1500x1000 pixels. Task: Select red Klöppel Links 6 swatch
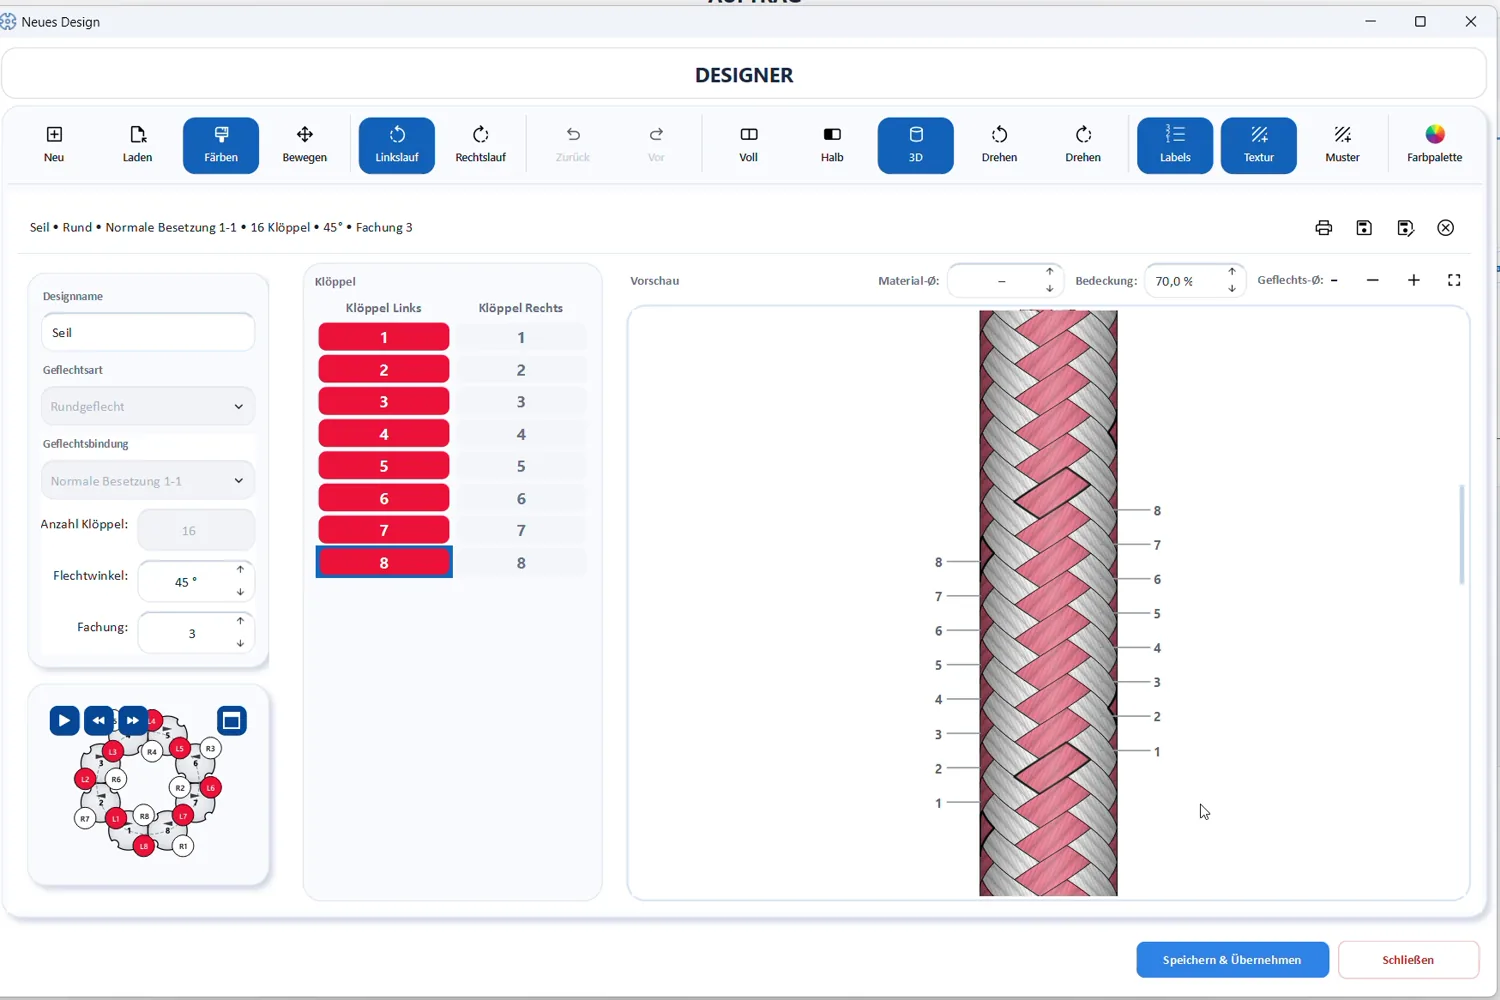point(384,498)
